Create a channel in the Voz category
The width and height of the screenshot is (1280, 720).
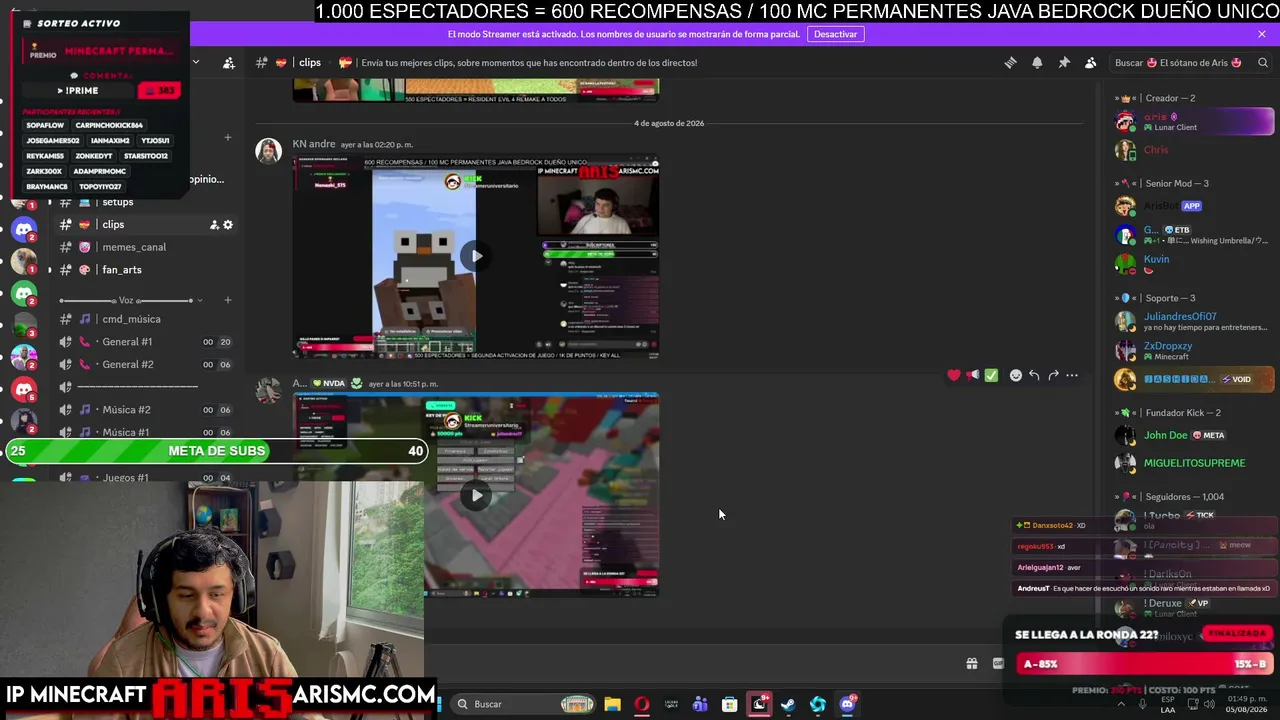[228, 300]
